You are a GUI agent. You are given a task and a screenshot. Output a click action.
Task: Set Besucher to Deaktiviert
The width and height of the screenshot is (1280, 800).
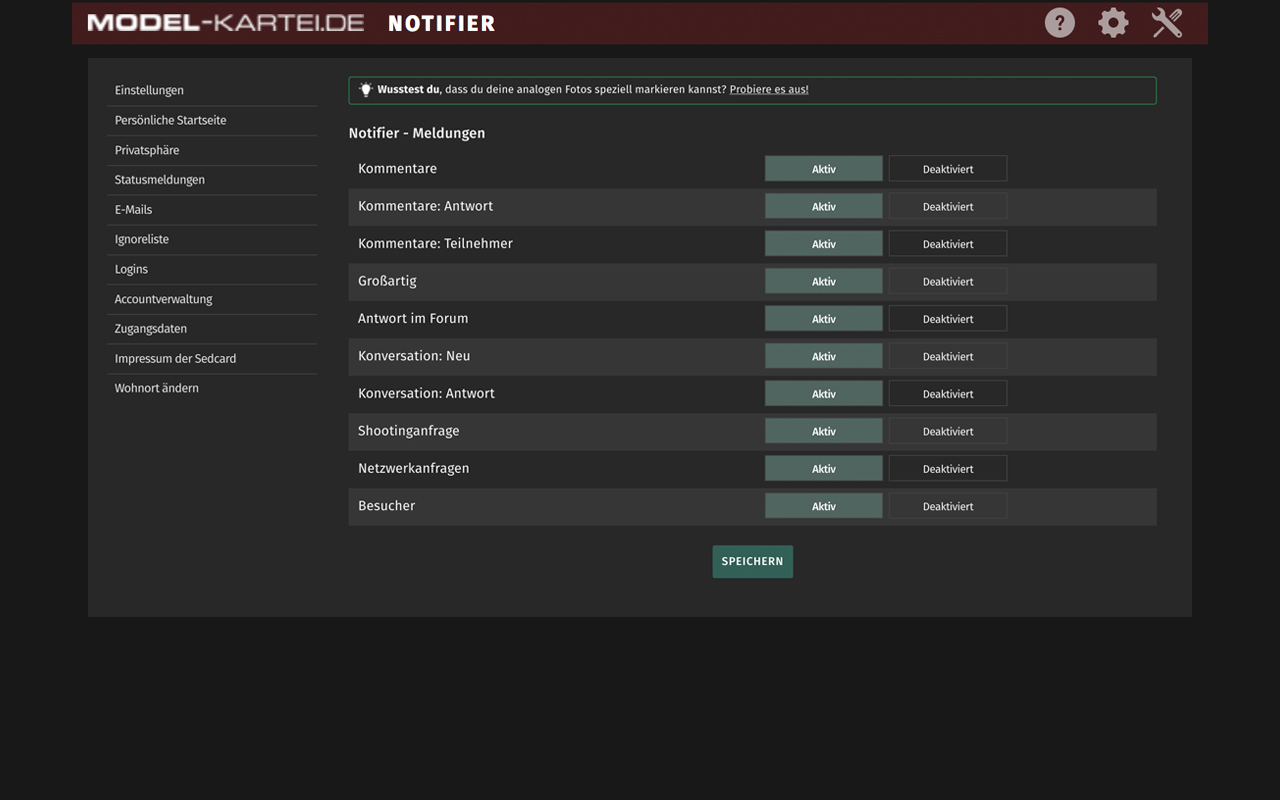click(x=948, y=507)
